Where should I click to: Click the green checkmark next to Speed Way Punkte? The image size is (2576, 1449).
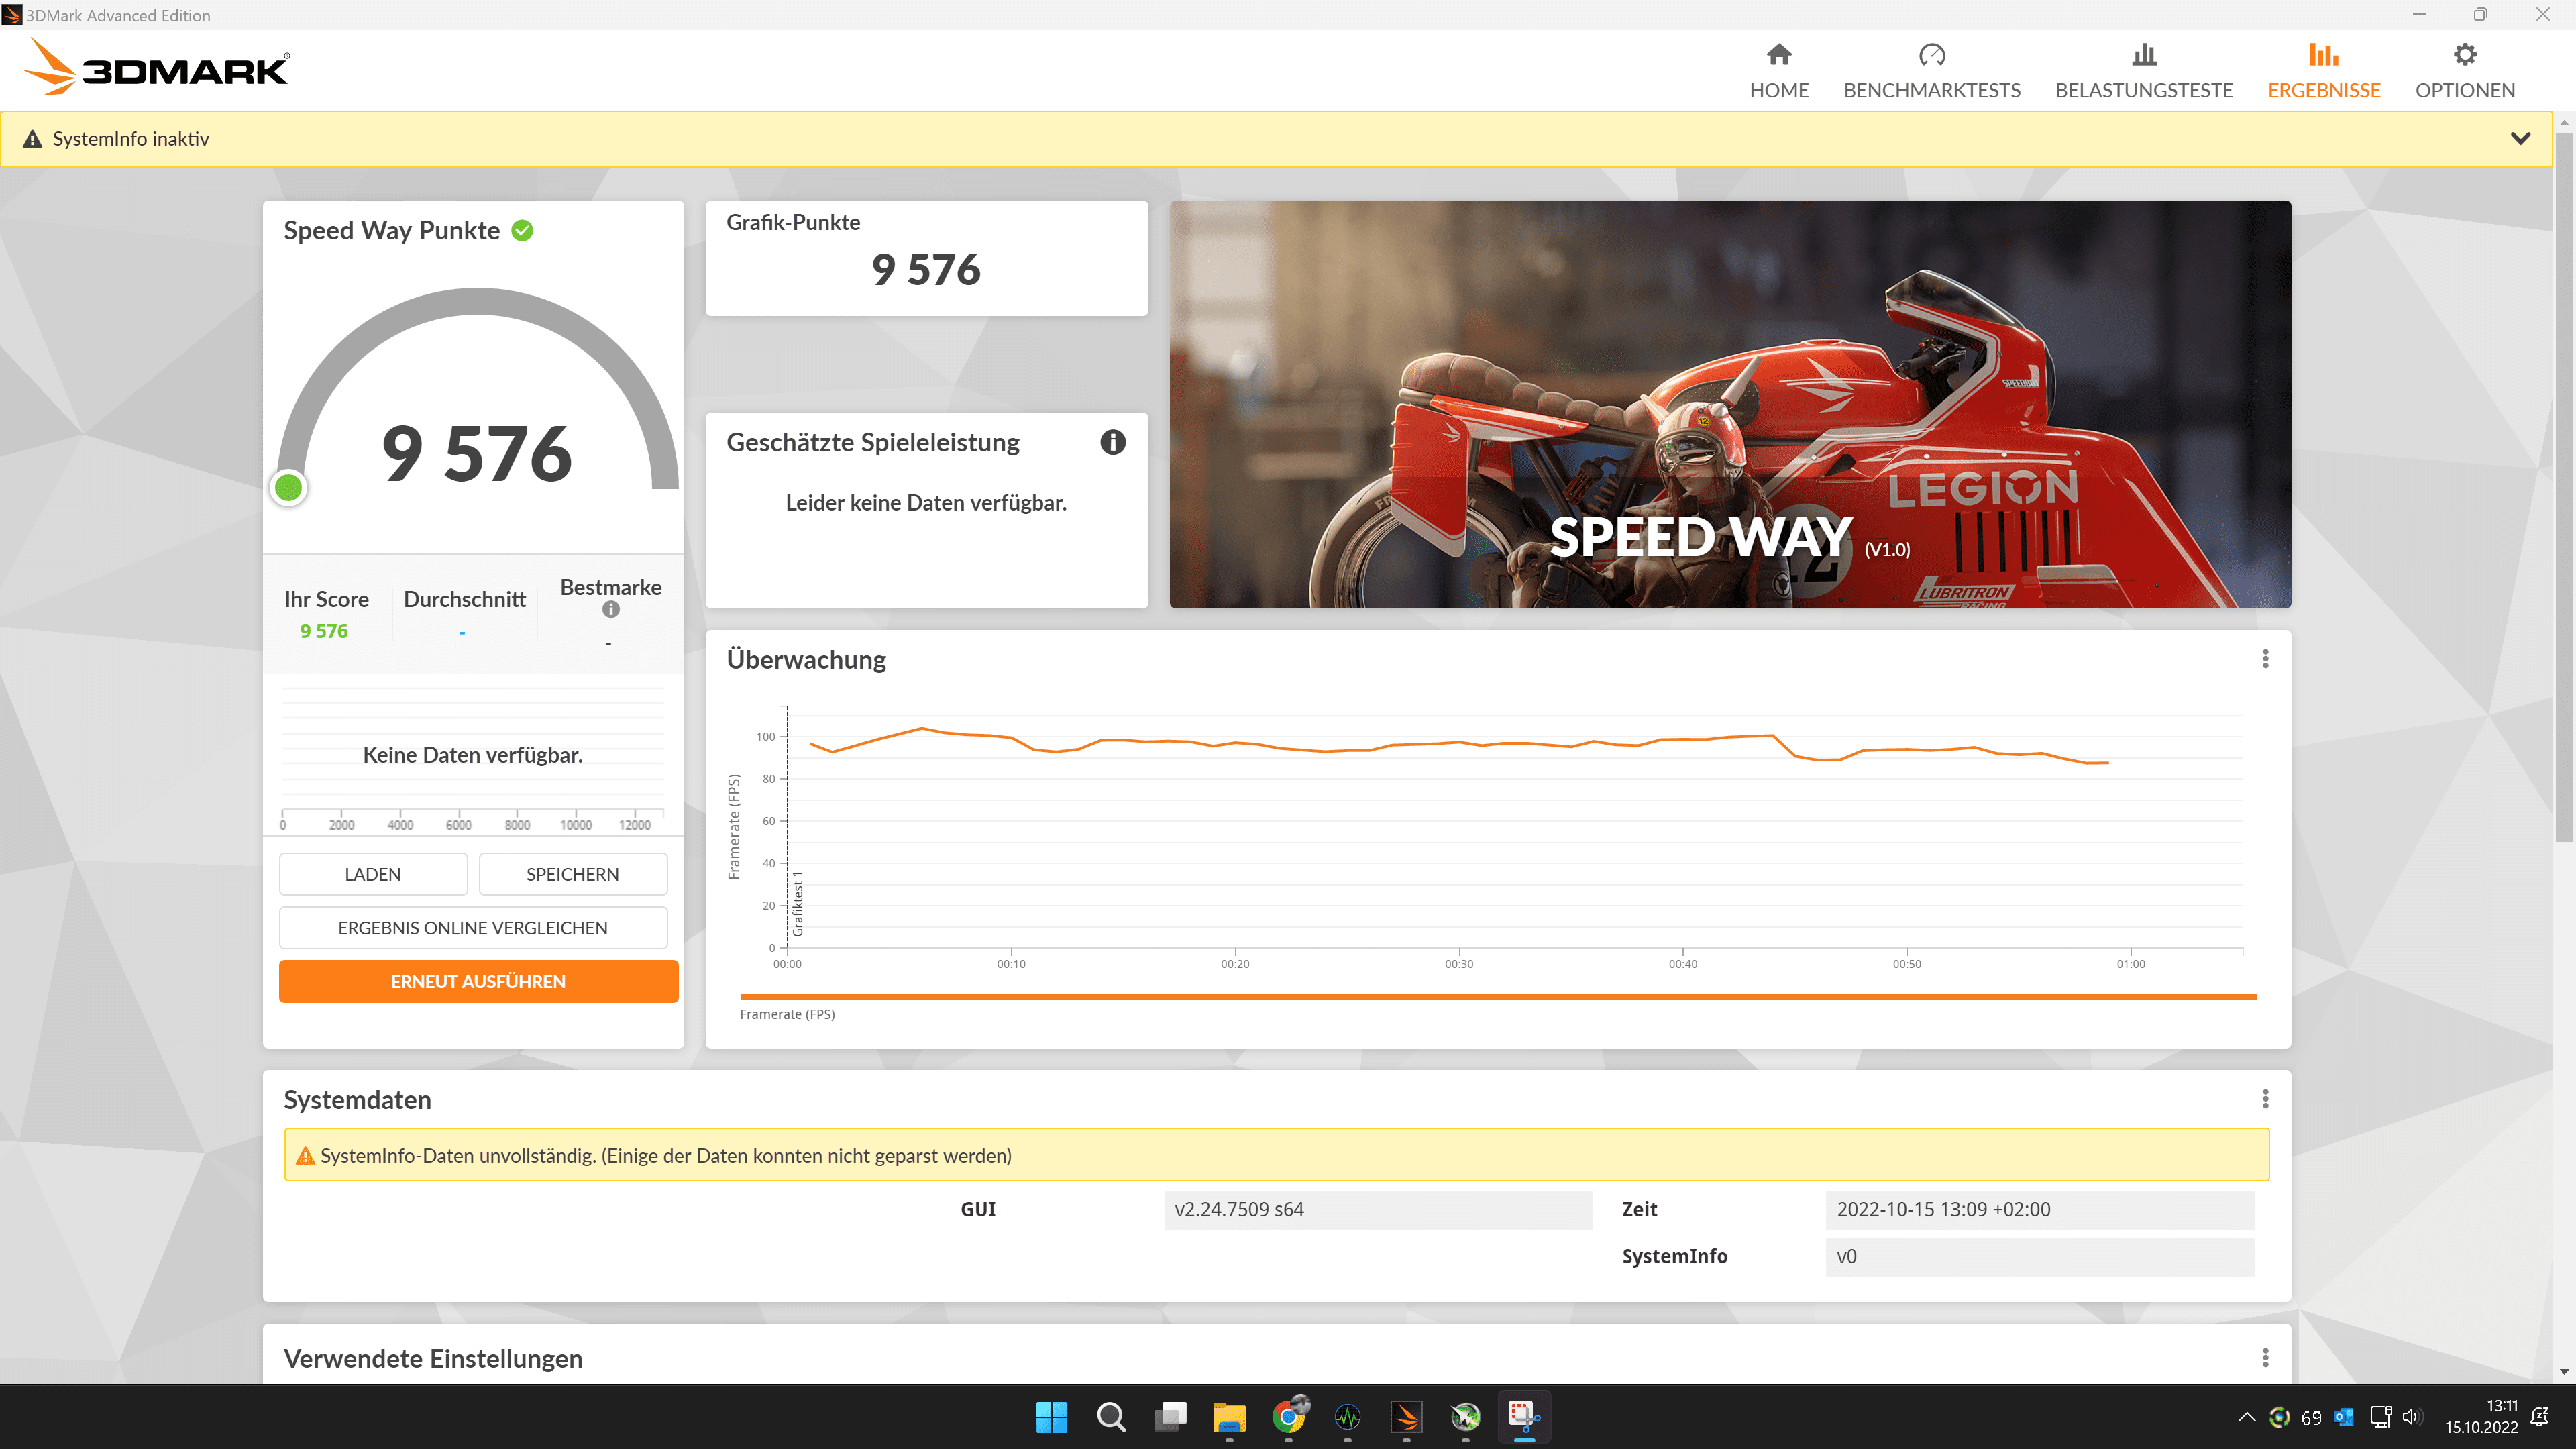[x=522, y=231]
